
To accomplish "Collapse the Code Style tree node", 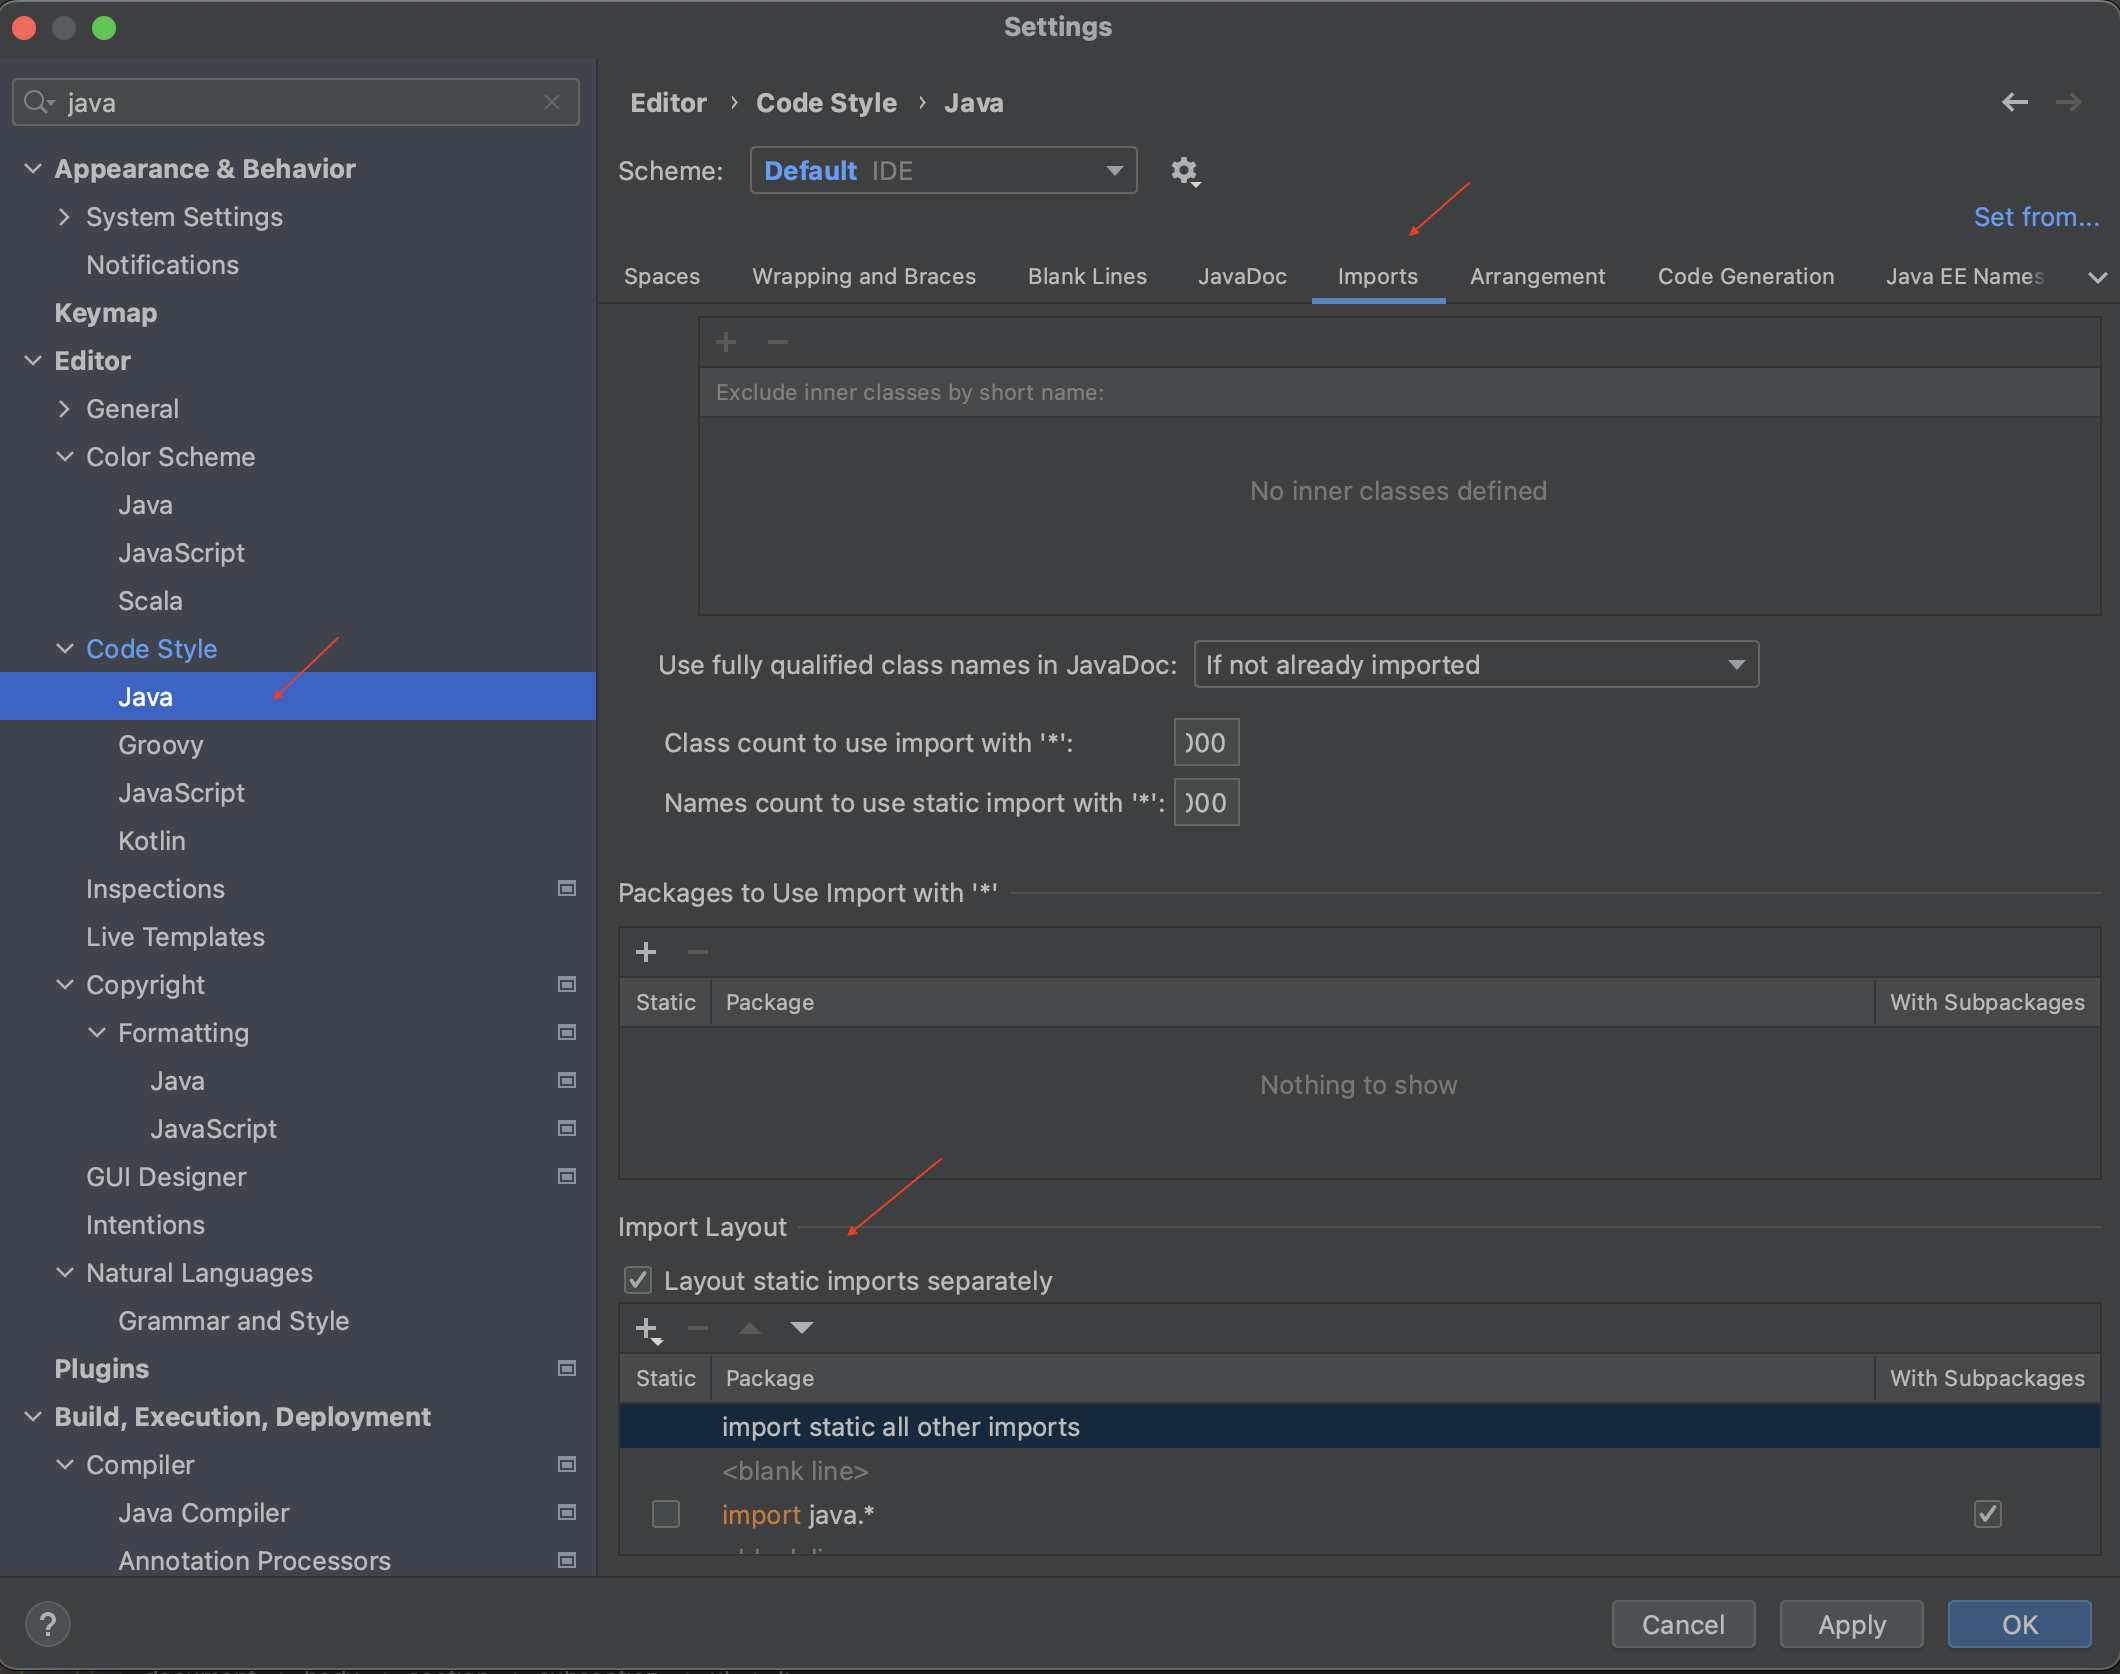I will [65, 649].
